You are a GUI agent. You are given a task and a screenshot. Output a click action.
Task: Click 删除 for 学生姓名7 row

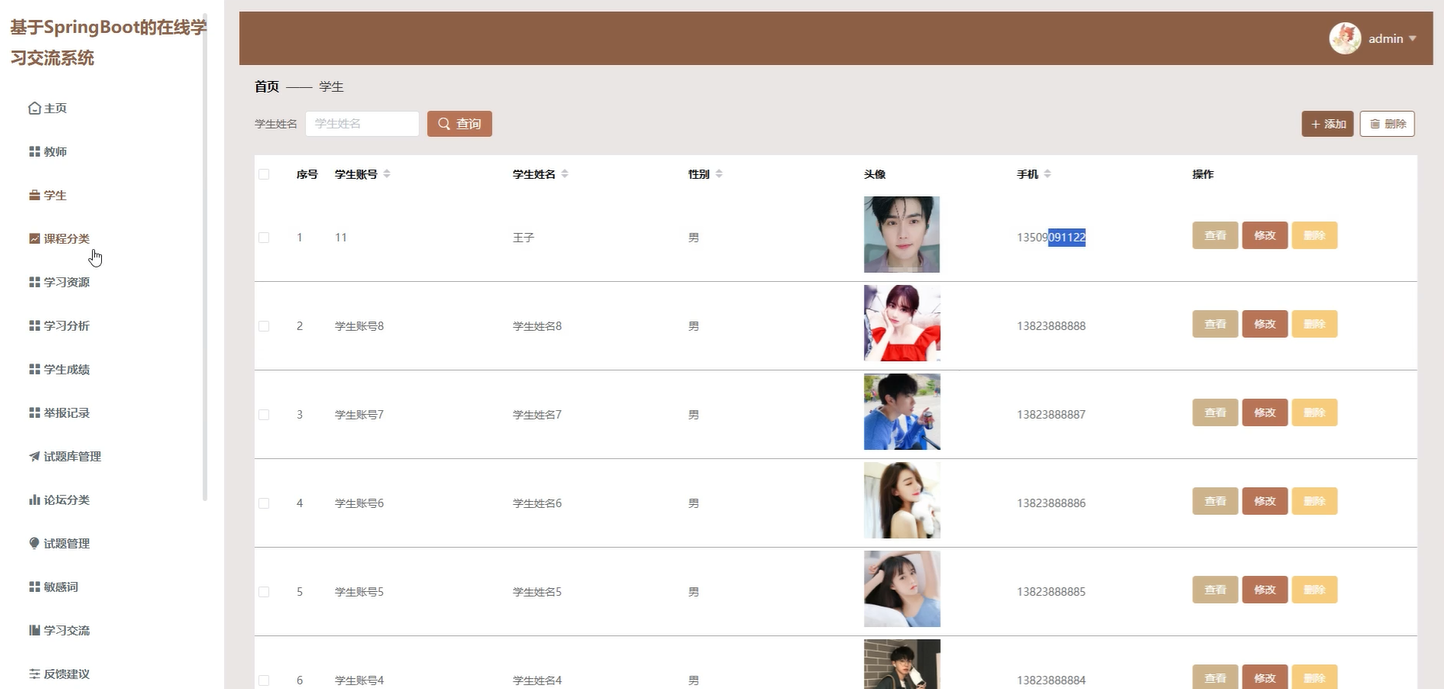click(x=1315, y=412)
